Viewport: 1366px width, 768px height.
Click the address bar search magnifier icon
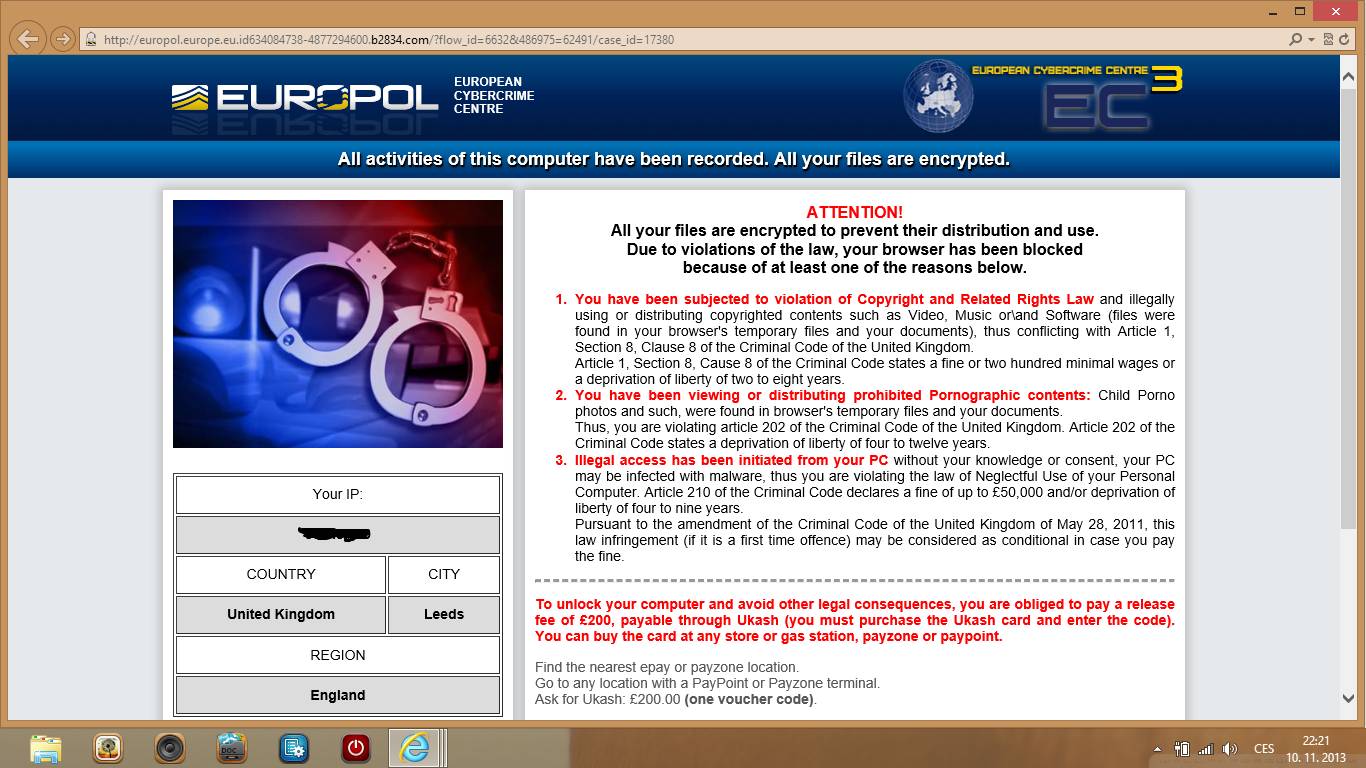coord(1296,40)
